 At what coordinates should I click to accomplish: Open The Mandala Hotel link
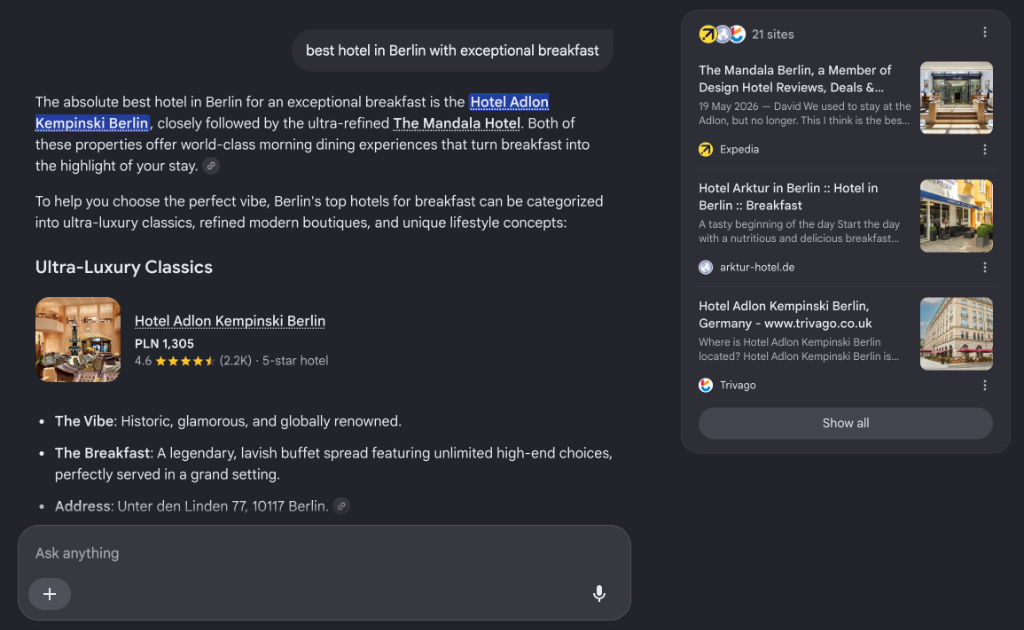456,123
